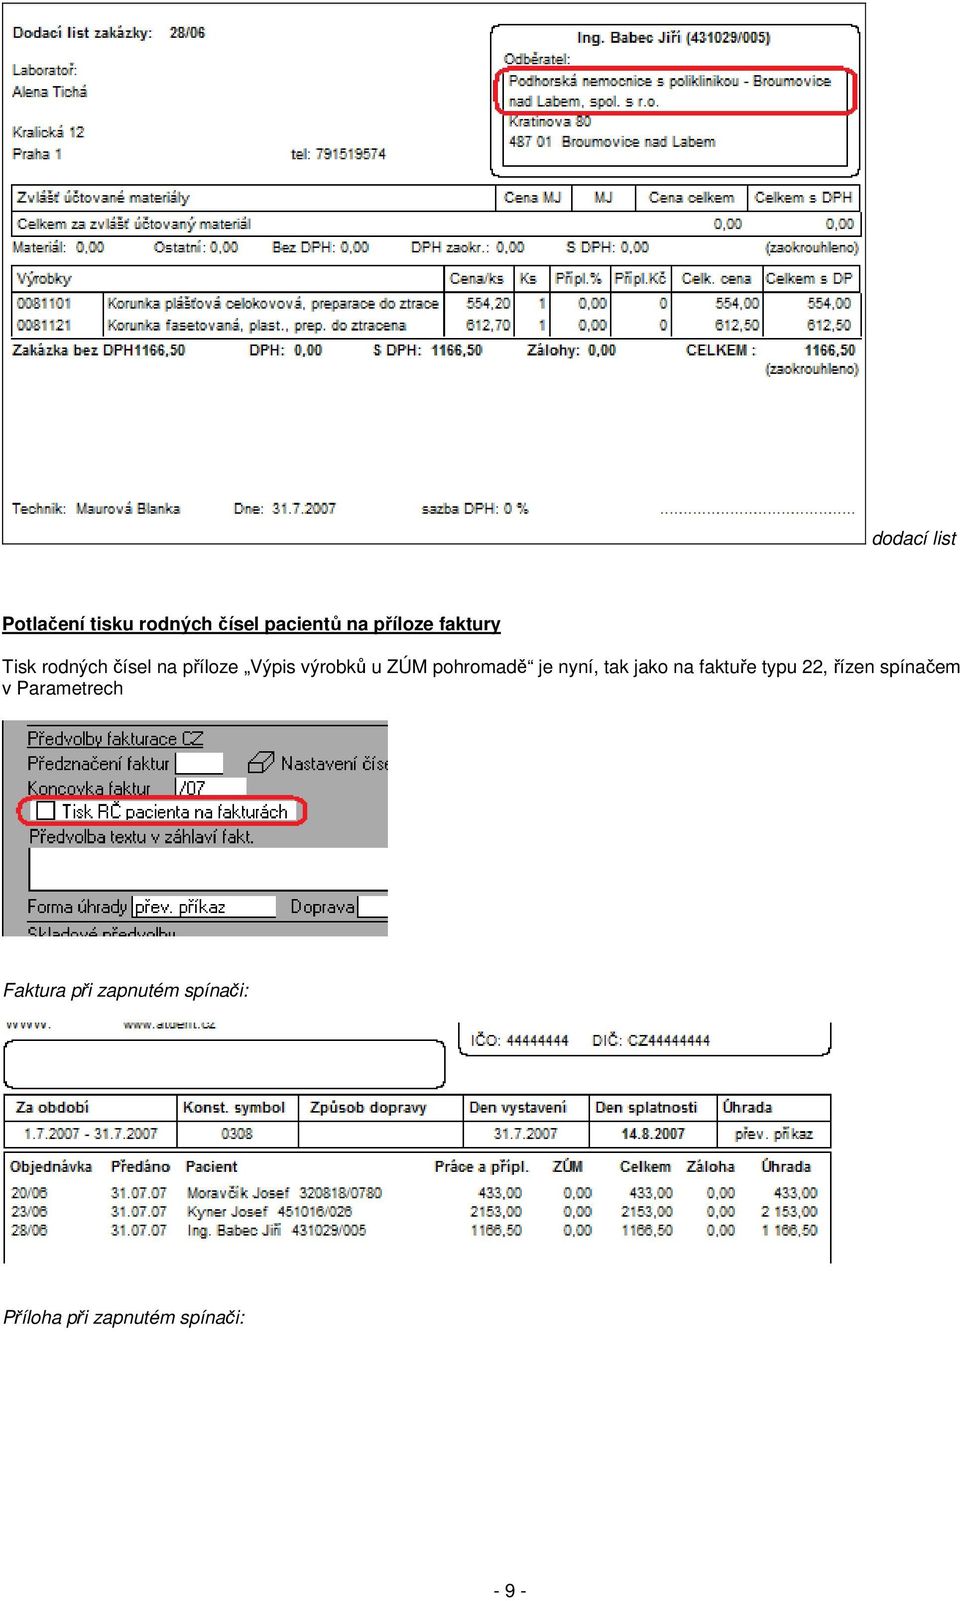Click the Úhrada value přev. příkaz in invoice

coord(774,1134)
